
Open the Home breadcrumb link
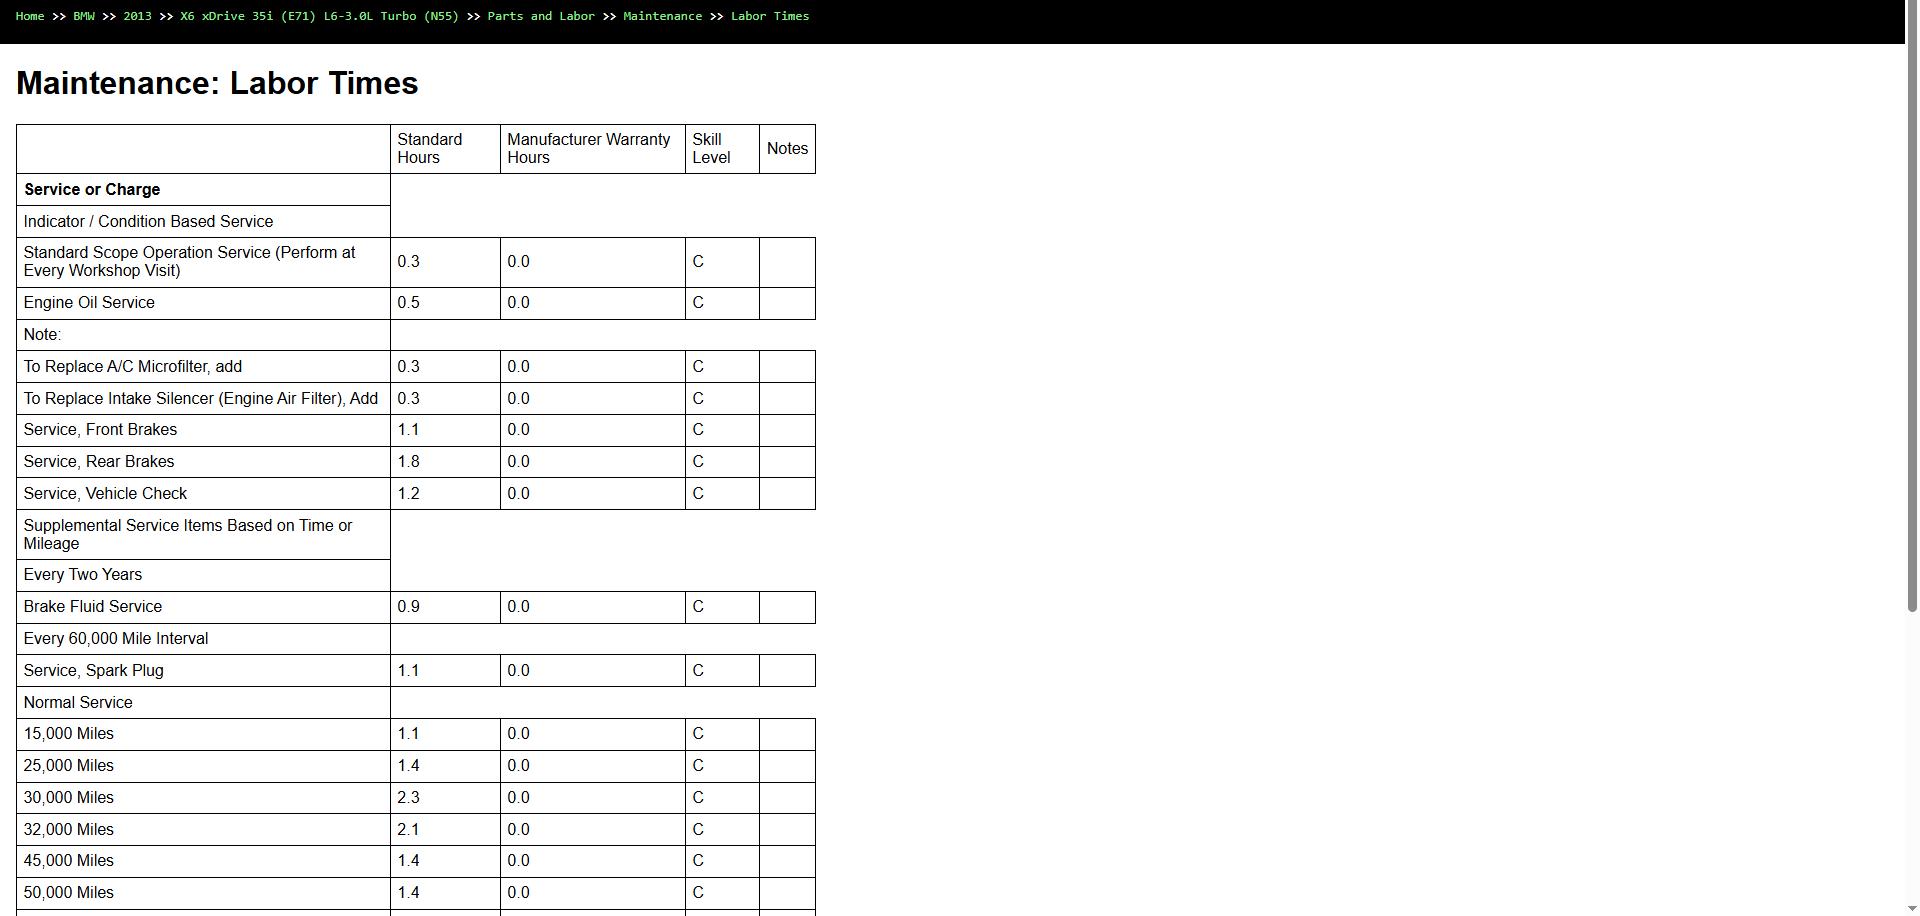30,16
